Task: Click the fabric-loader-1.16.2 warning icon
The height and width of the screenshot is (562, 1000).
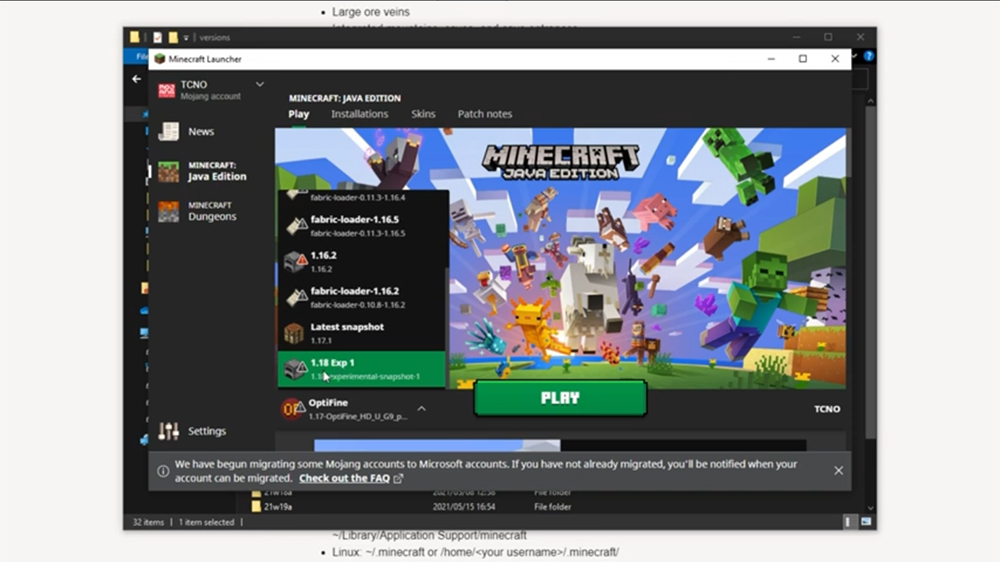Action: (296, 297)
